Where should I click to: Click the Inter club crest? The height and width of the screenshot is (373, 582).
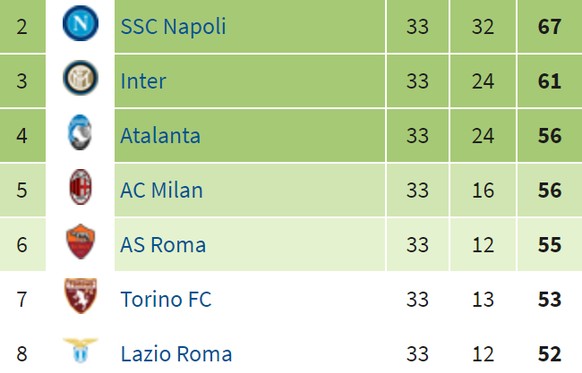pos(81,78)
